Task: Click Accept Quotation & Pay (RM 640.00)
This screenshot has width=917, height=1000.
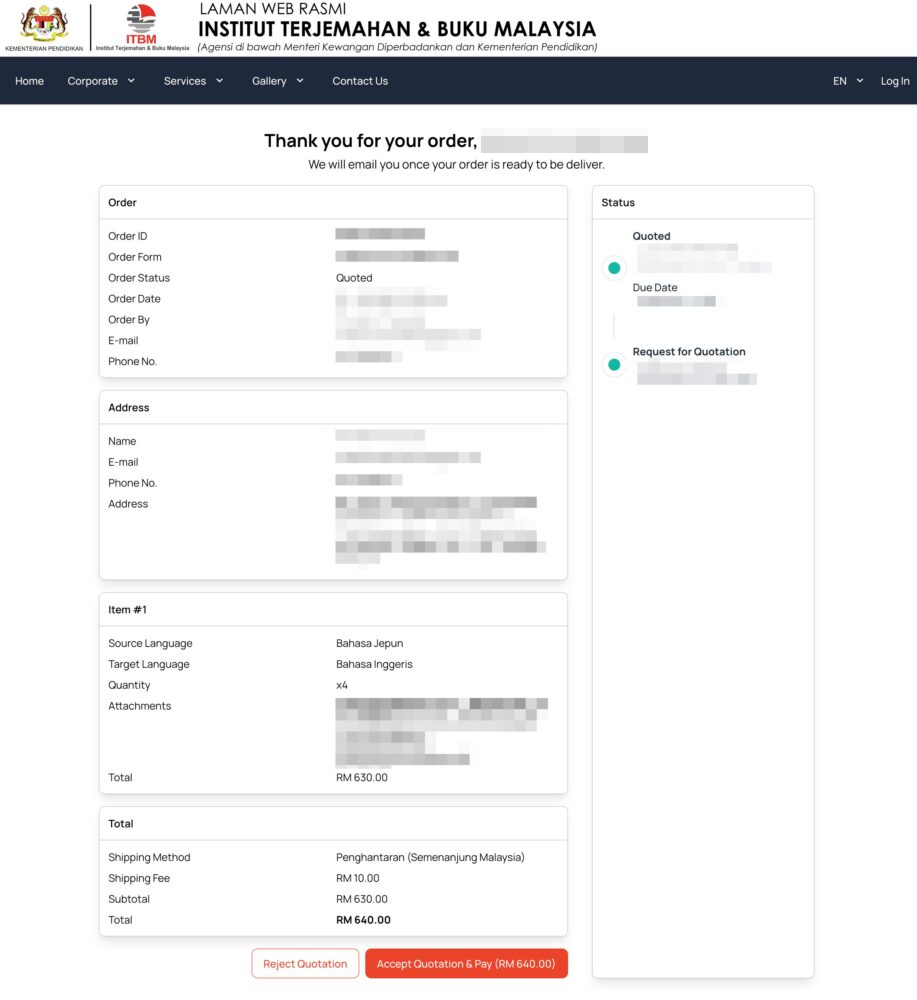Action: (x=466, y=964)
